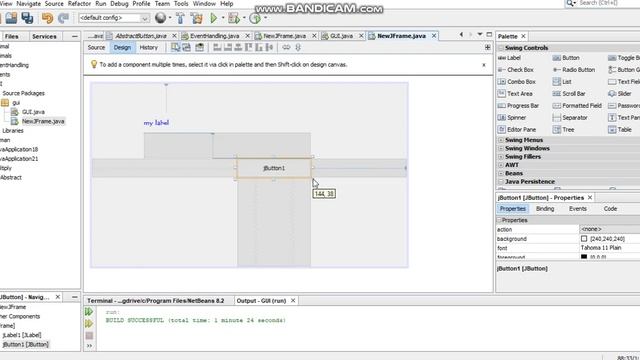Click the Profile Project toolbar icon
Screen dimensions: 640x360
(255, 18)
